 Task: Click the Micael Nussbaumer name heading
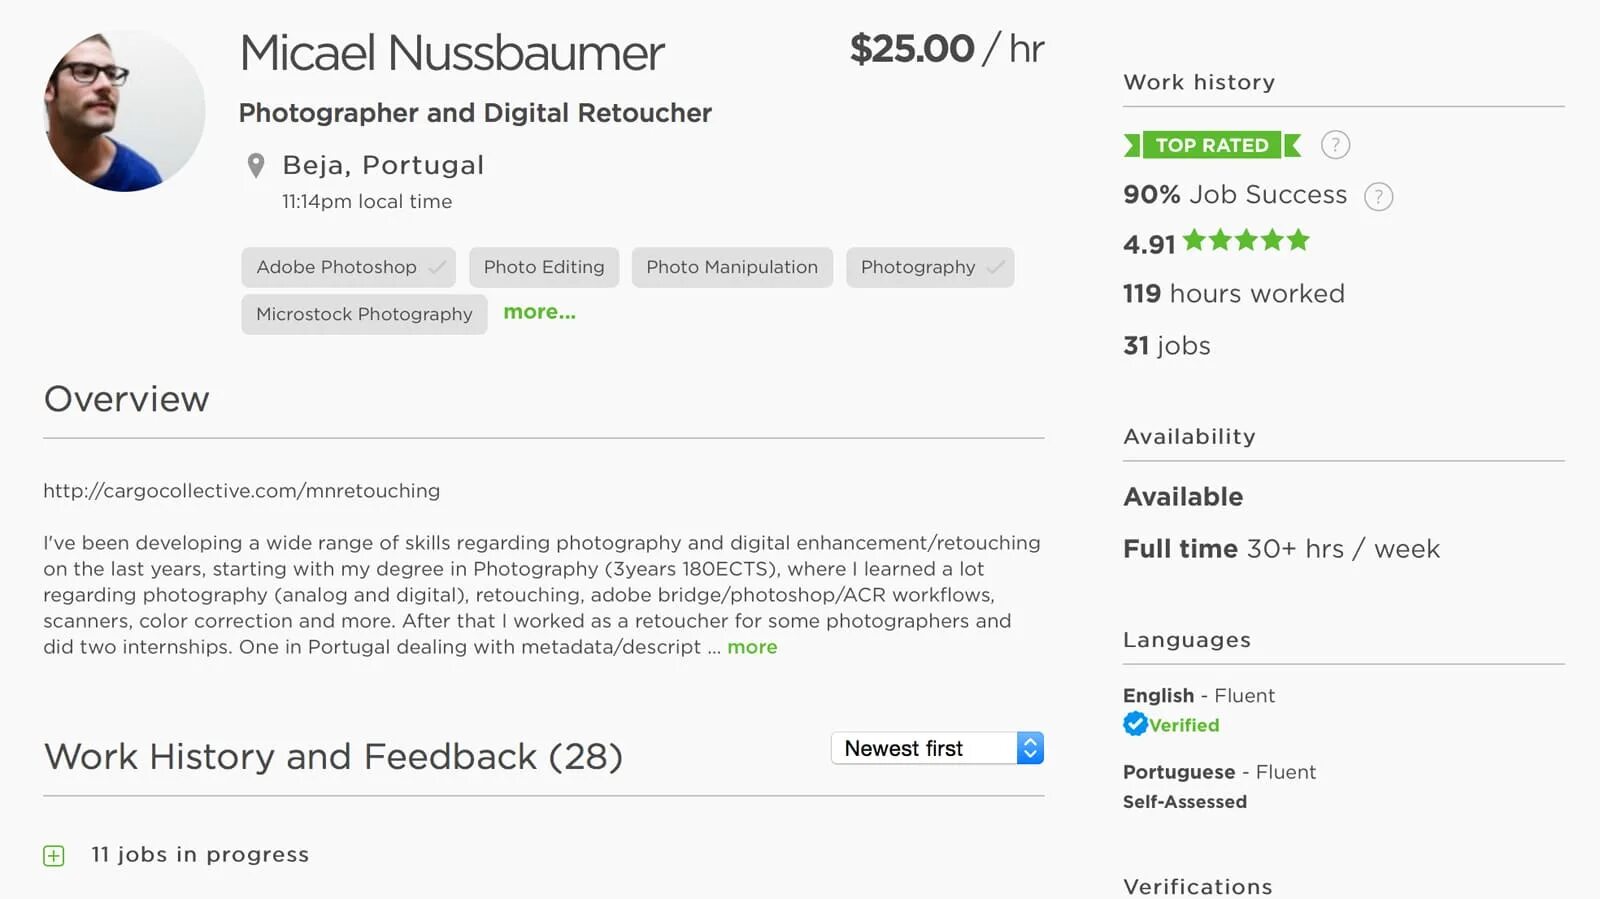(452, 53)
